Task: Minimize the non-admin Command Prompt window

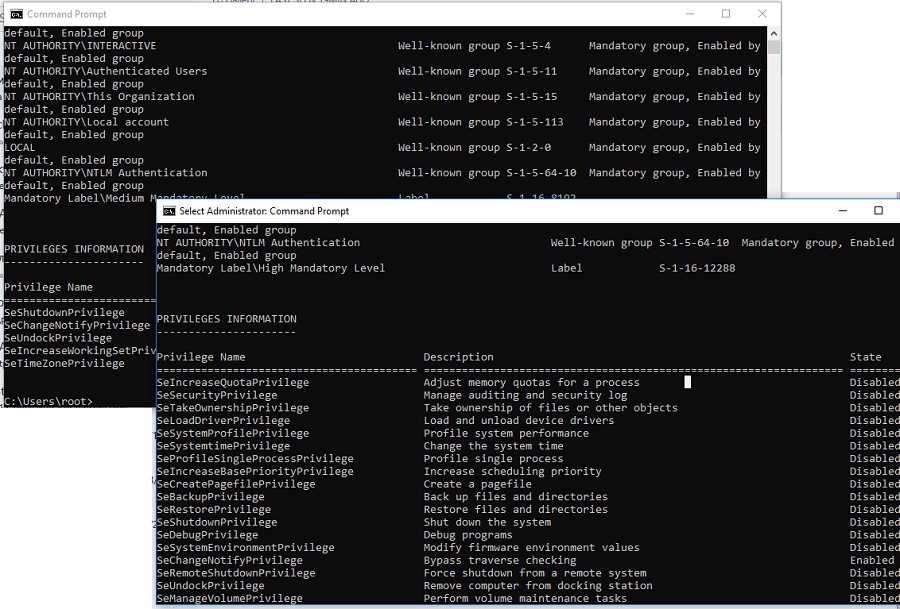Action: tap(689, 14)
